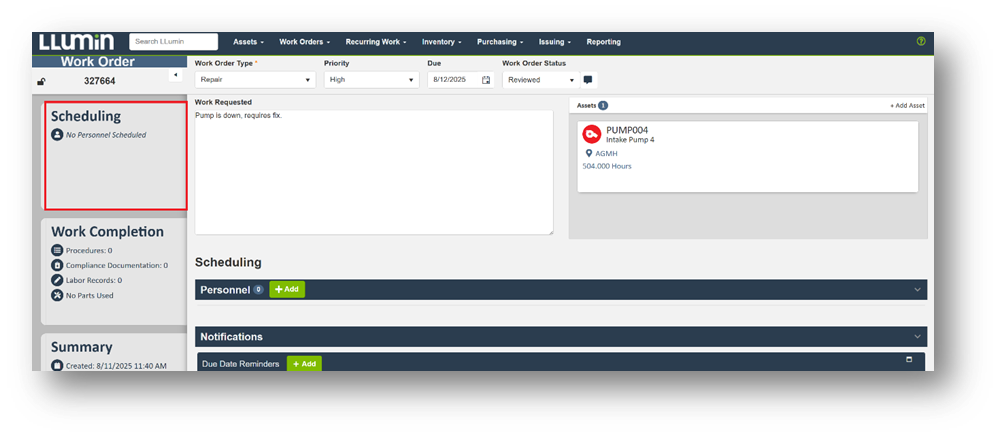Open the Work Order Type dropdown

click(254, 80)
